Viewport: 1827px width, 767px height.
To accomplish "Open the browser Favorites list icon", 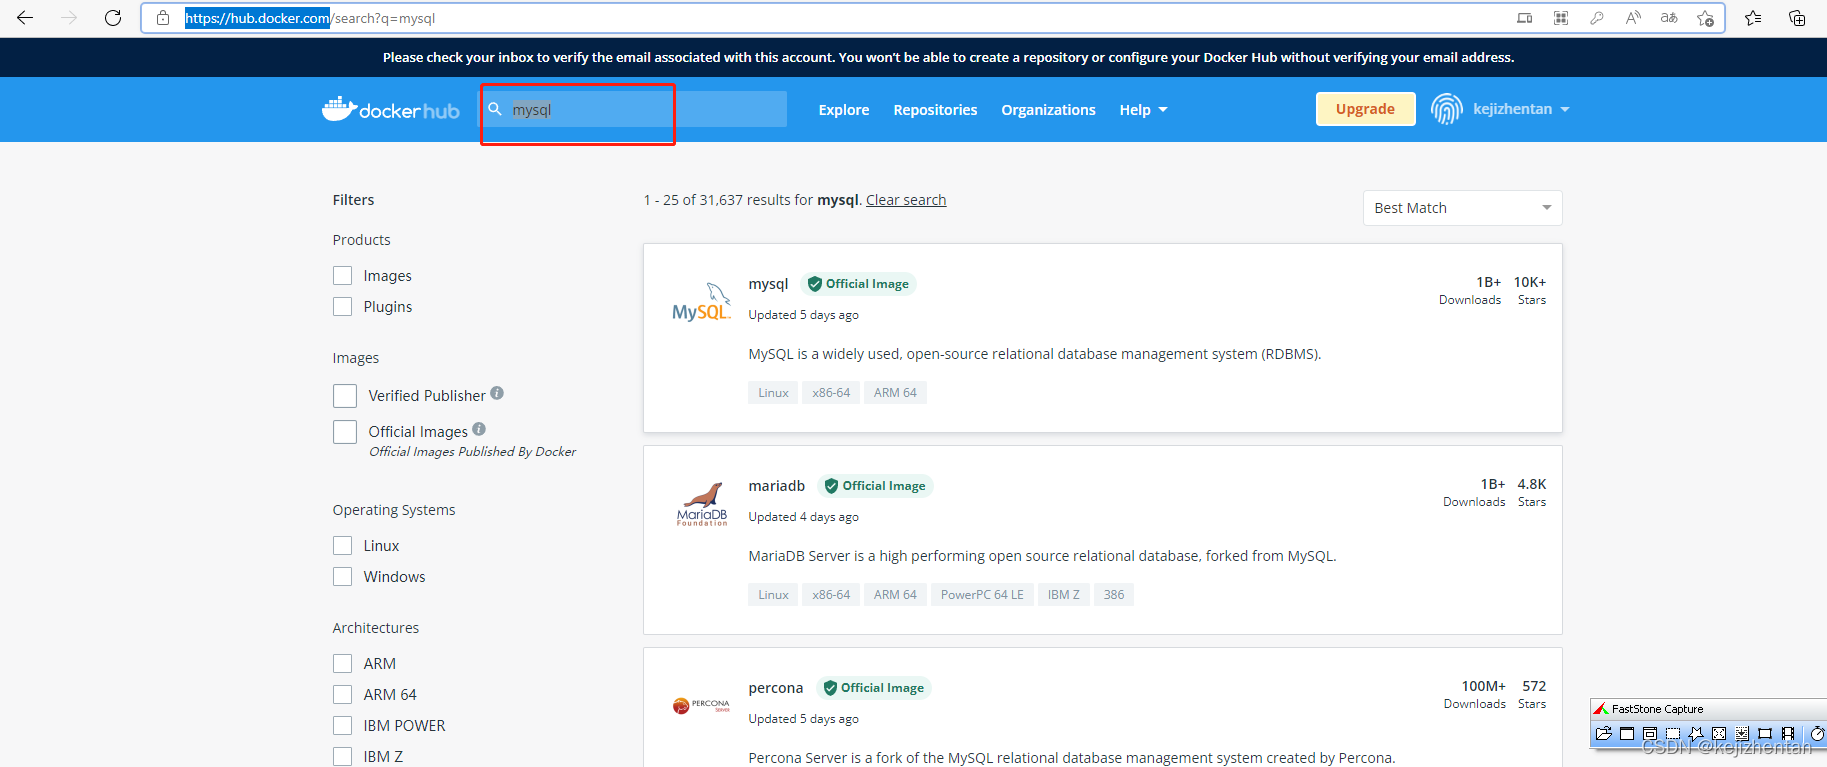I will click(1753, 18).
